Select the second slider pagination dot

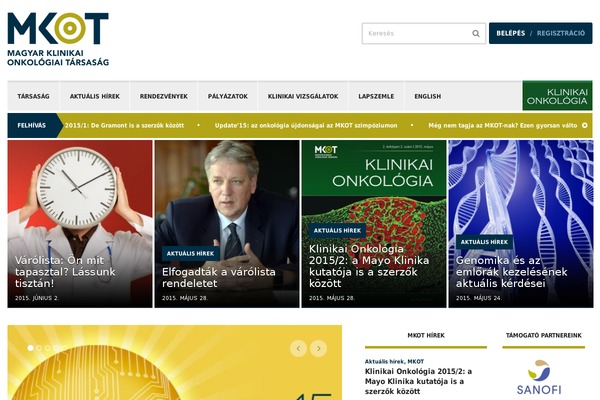click(39, 348)
